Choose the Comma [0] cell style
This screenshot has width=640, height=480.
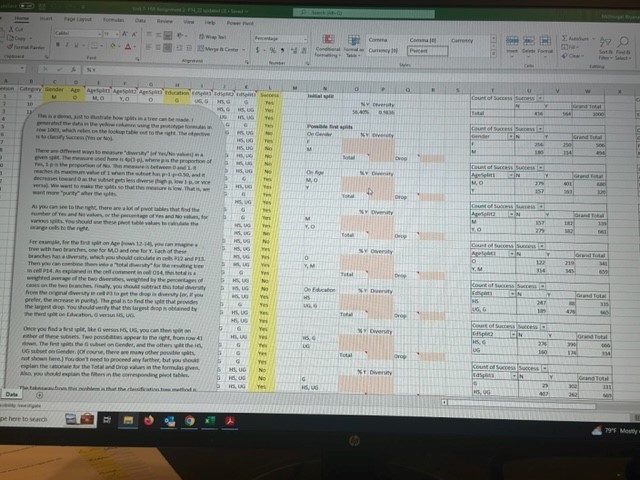click(x=423, y=40)
